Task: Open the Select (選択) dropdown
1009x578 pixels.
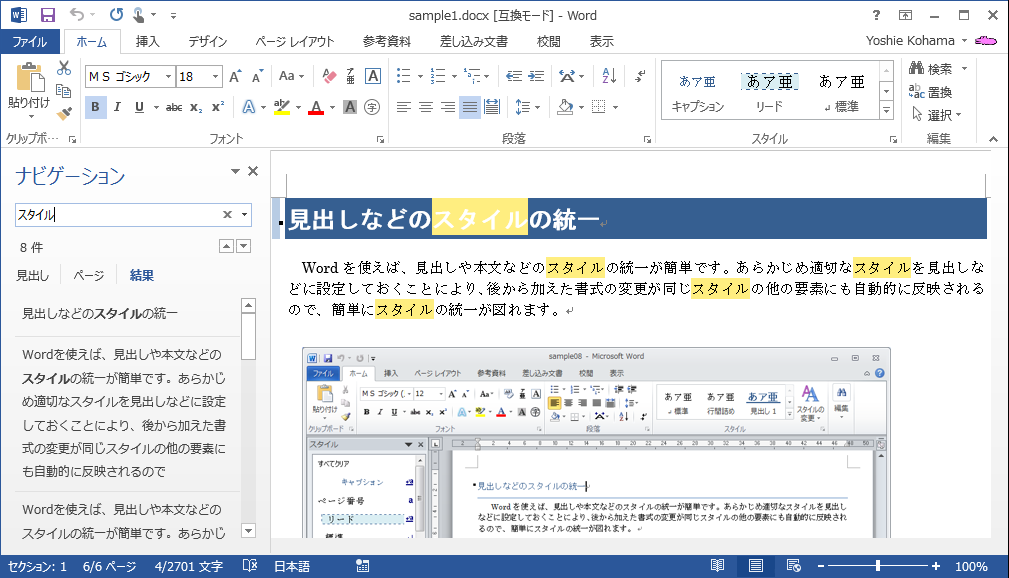Action: click(937, 115)
